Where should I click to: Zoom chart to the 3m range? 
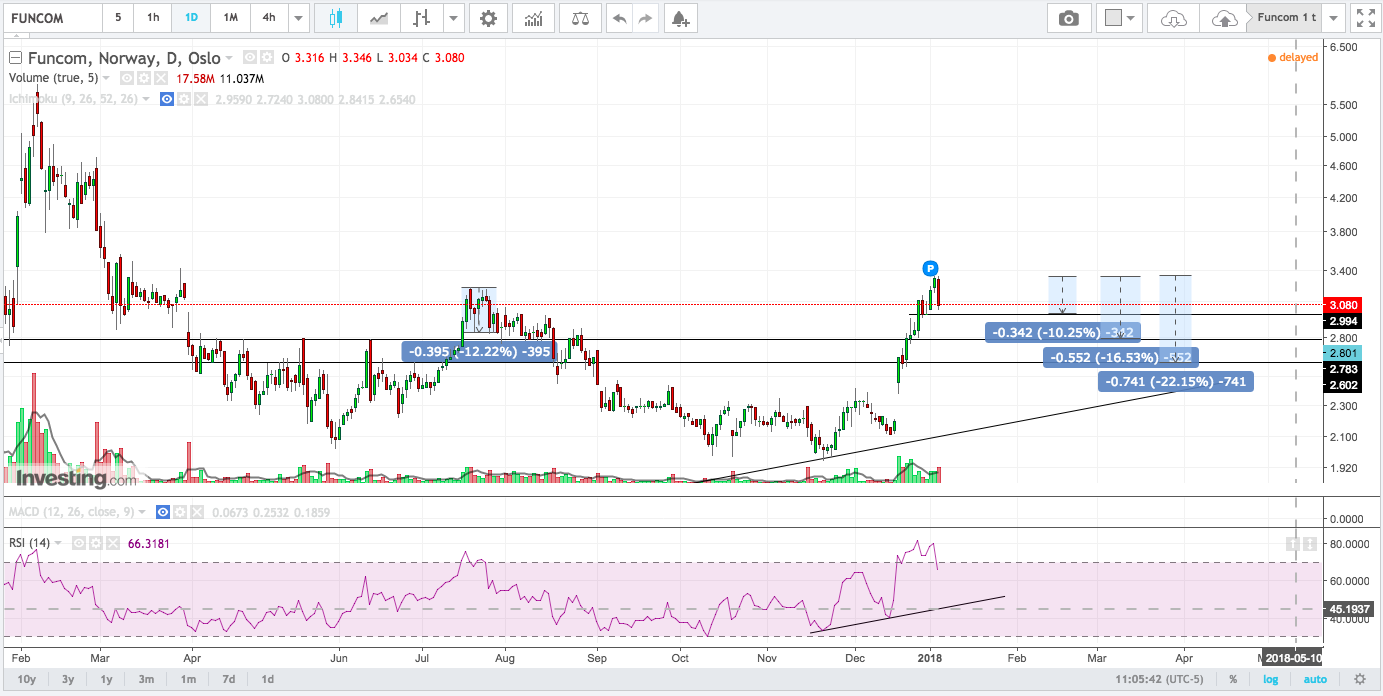point(146,680)
